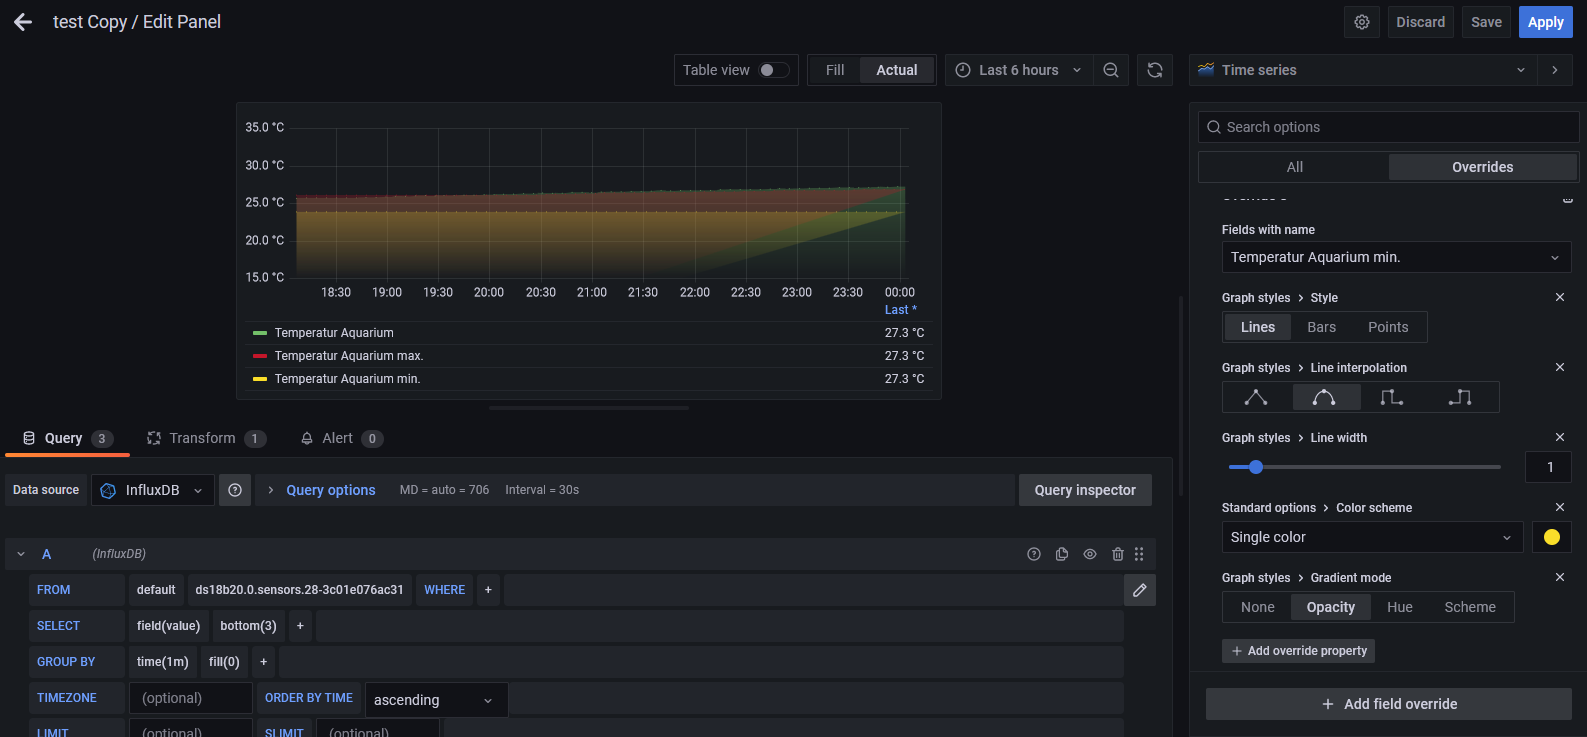Select Bars graph style
The image size is (1587, 737).
coord(1321,327)
